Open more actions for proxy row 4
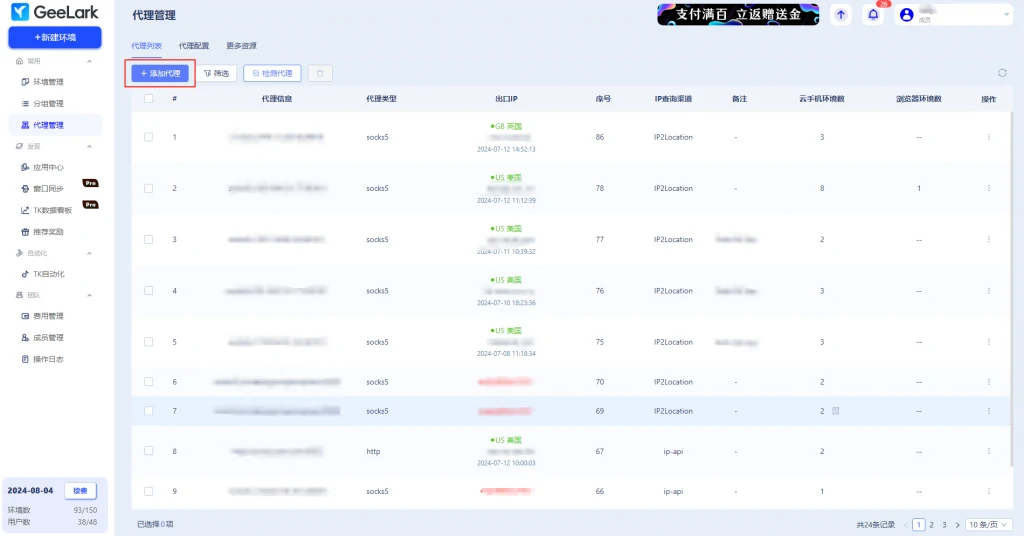This screenshot has width=1024, height=536. (989, 291)
